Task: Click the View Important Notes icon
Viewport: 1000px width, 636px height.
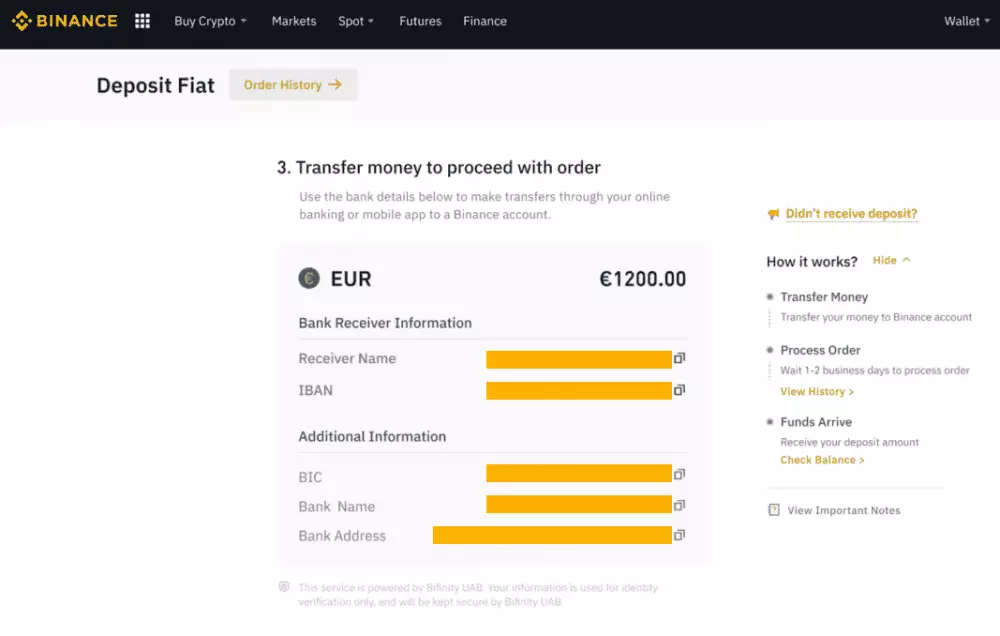Action: tap(773, 510)
